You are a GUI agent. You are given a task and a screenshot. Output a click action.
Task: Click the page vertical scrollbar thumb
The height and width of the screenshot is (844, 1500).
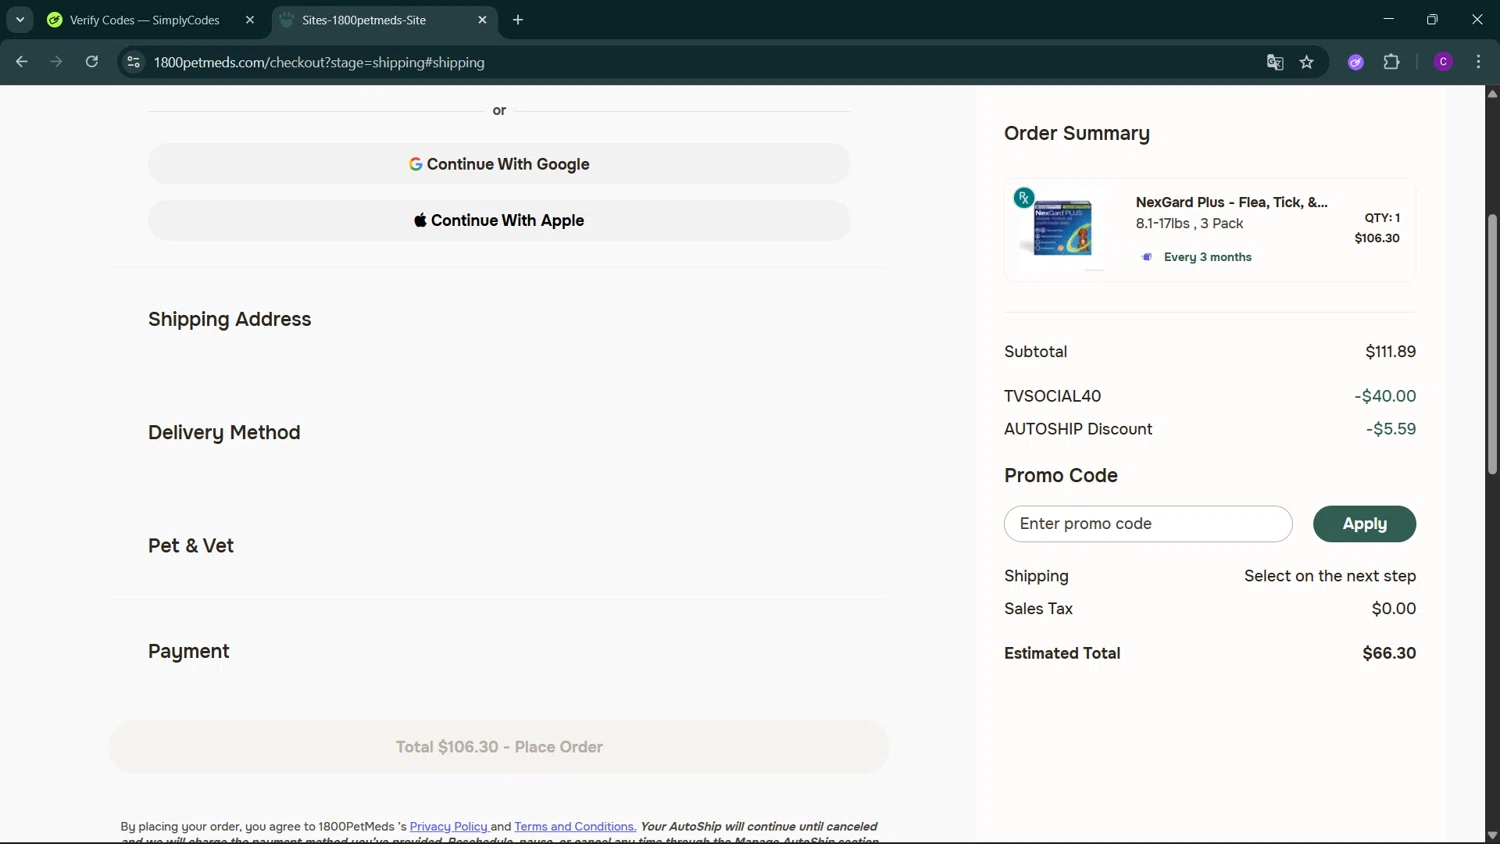(x=1492, y=344)
